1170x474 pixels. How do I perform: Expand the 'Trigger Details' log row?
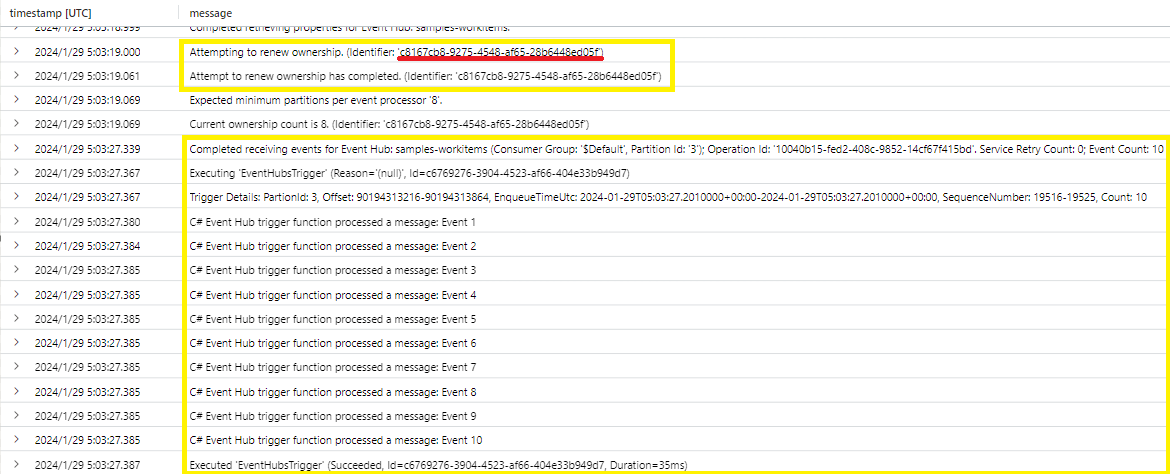[x=16, y=198]
